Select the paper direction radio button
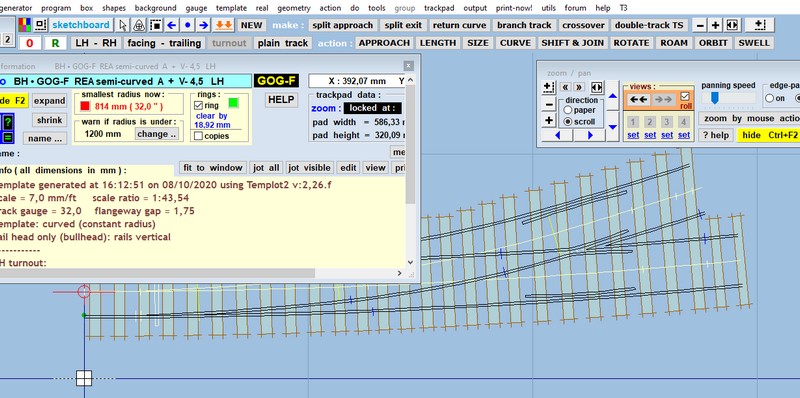Image resolution: width=800 pixels, height=398 pixels. (567, 110)
